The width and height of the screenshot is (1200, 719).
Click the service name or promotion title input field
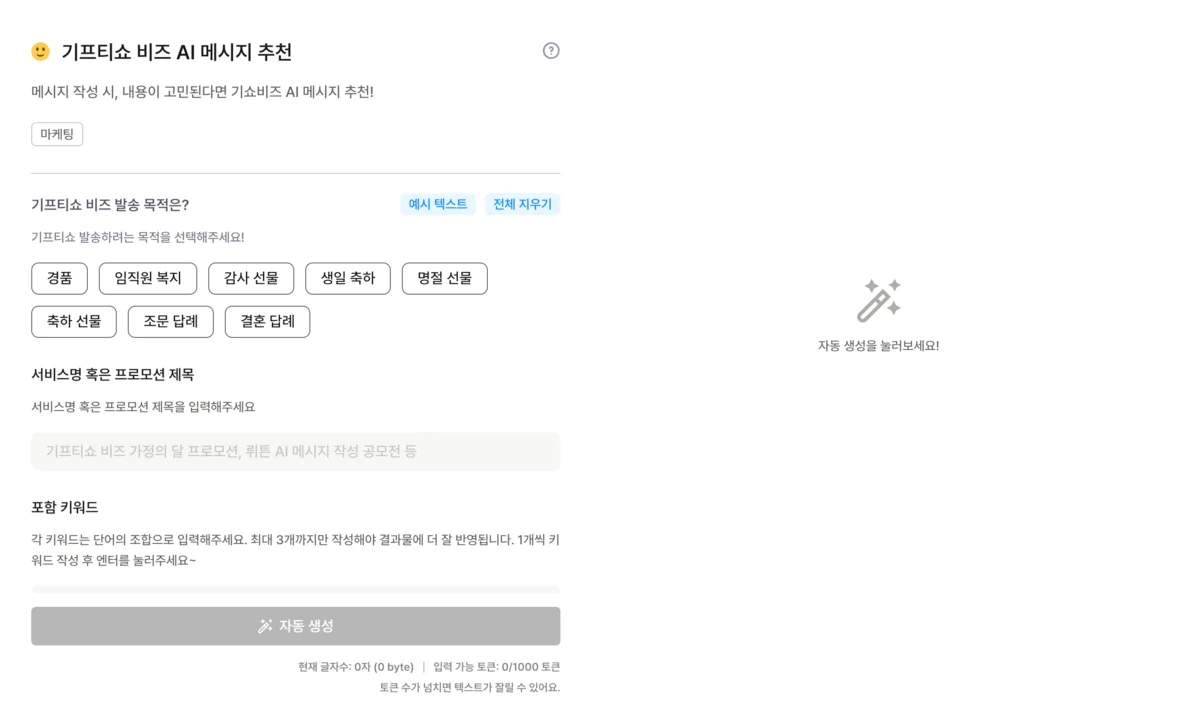(x=295, y=451)
